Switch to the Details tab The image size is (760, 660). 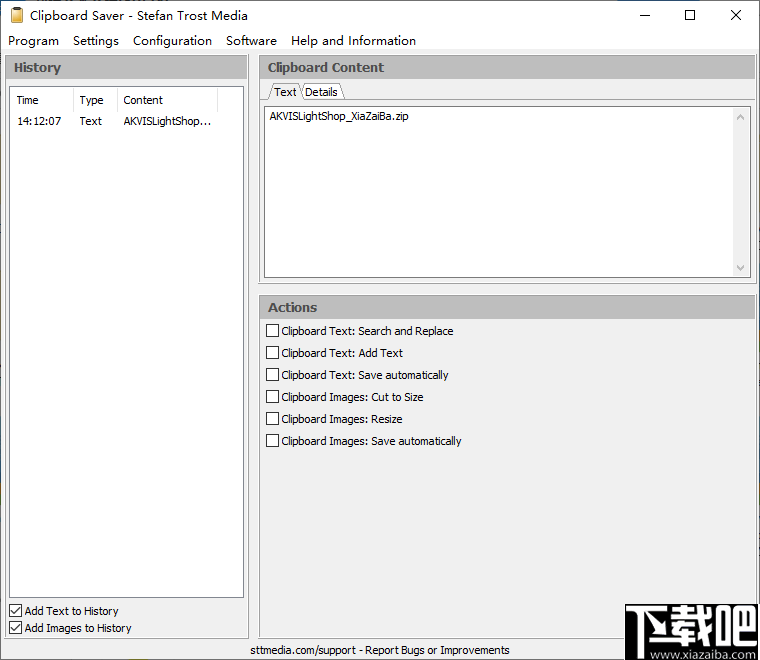pyautogui.click(x=321, y=92)
